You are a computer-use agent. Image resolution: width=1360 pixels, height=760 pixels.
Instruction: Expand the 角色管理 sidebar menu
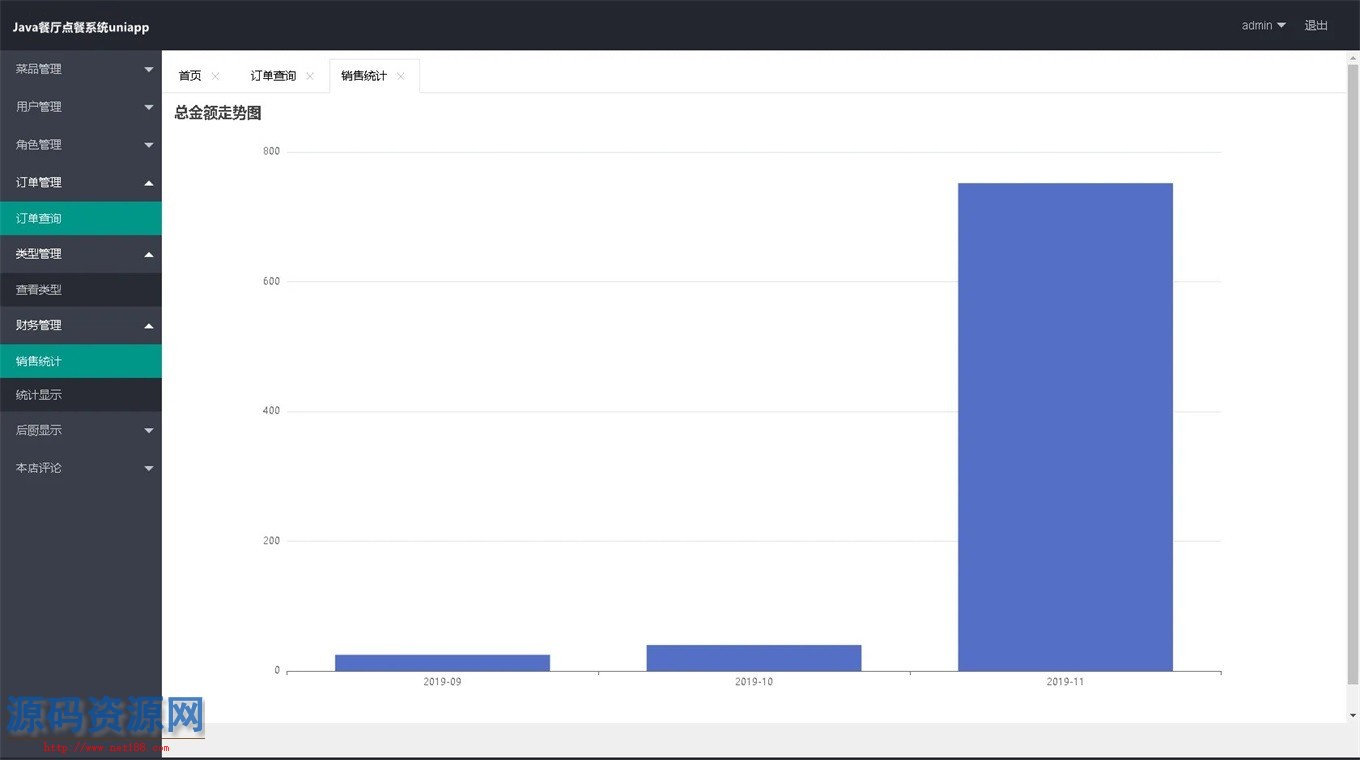coord(80,145)
